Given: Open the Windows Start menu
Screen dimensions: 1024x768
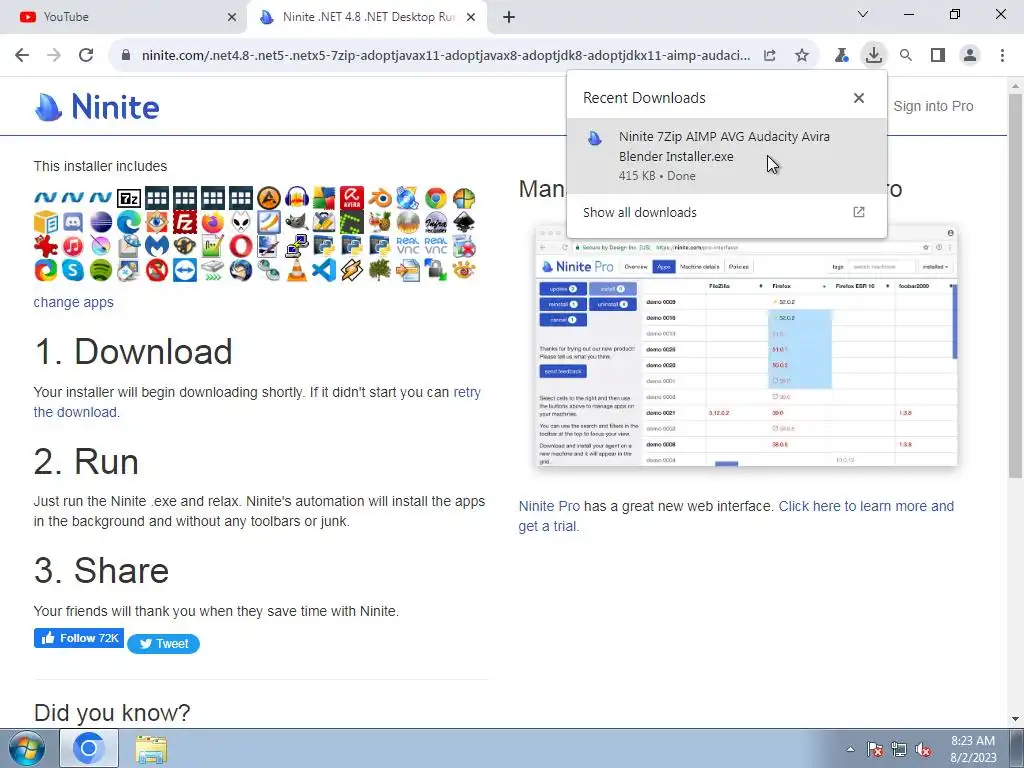Looking at the screenshot, I should [26, 748].
